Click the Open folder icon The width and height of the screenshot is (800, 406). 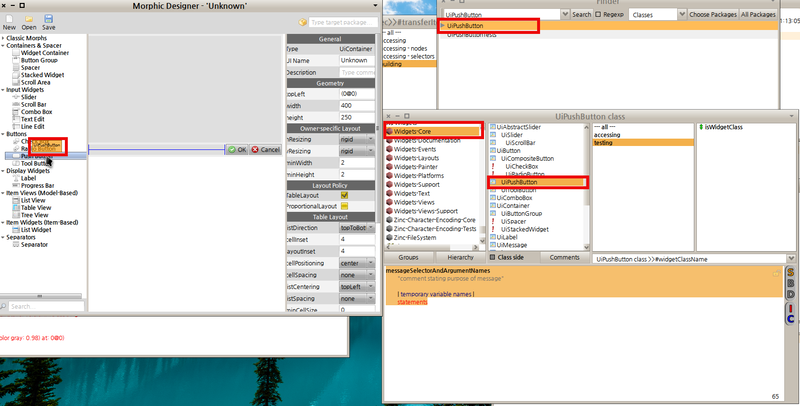(x=28, y=19)
